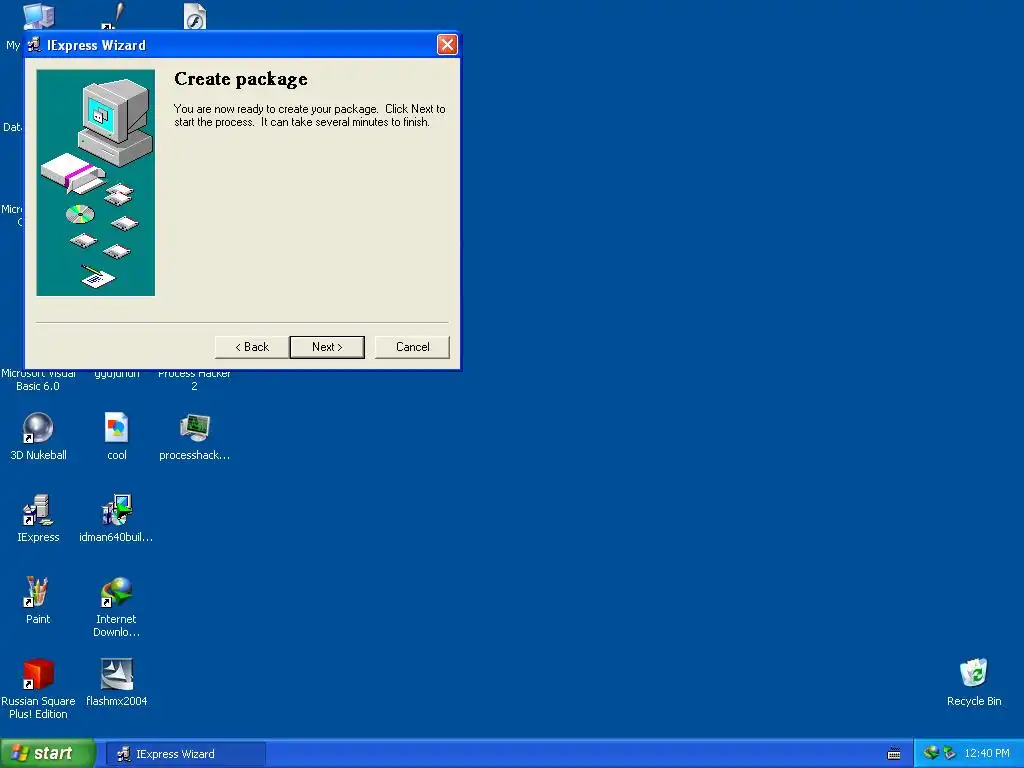Click the on-screen keyboard taskbar icon
Screen dimensions: 1024x768
click(894, 754)
